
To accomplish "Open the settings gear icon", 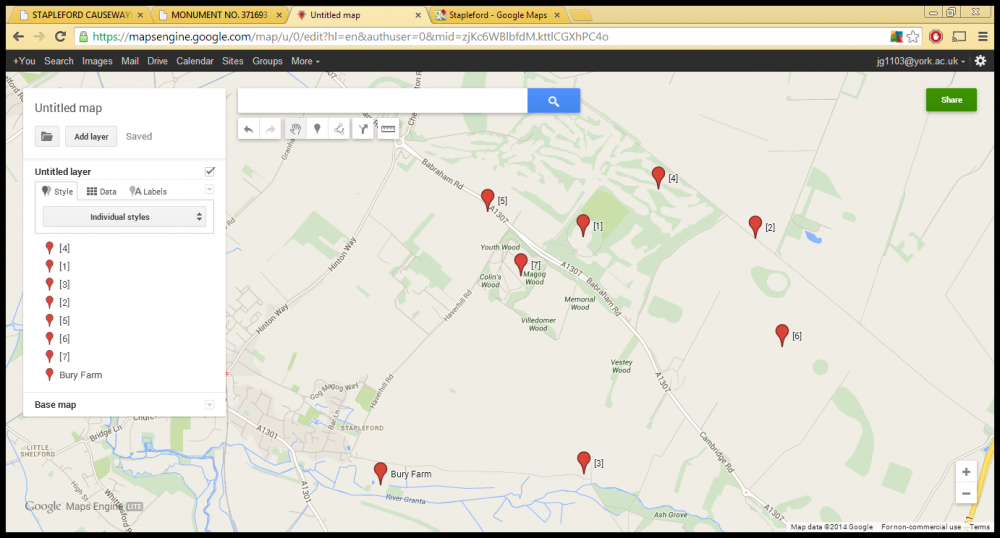I will [x=980, y=61].
